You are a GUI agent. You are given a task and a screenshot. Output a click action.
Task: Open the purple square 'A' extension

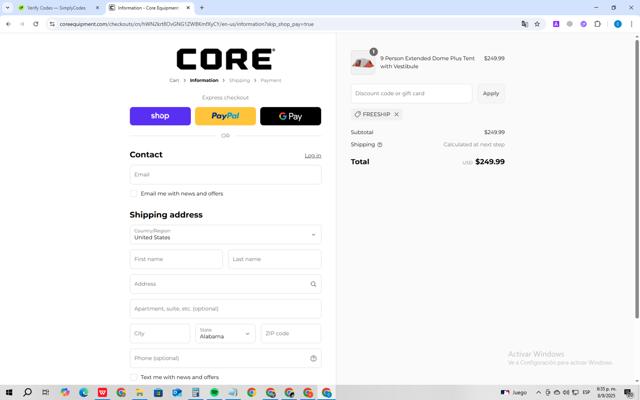pos(556,24)
